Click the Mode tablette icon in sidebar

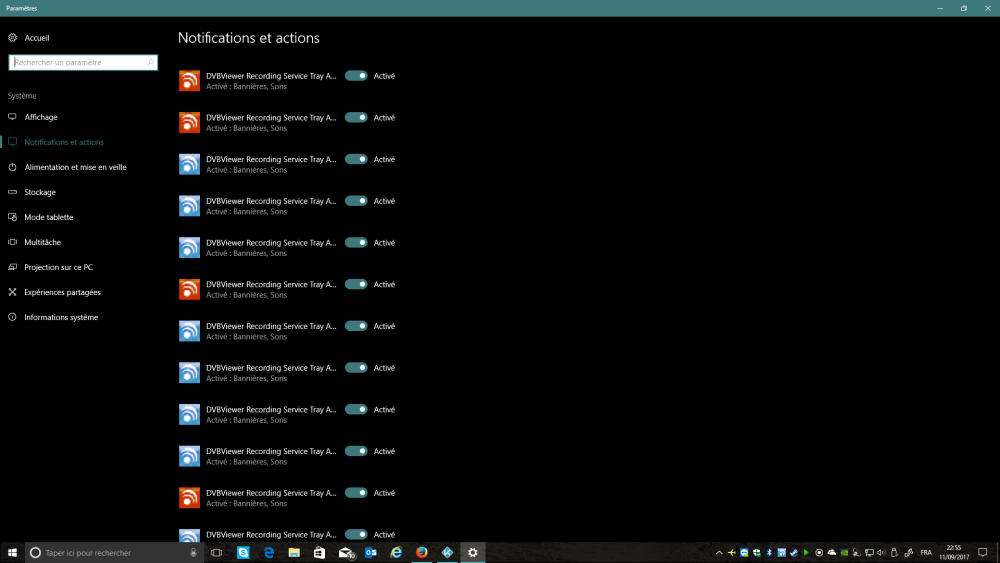point(12,217)
